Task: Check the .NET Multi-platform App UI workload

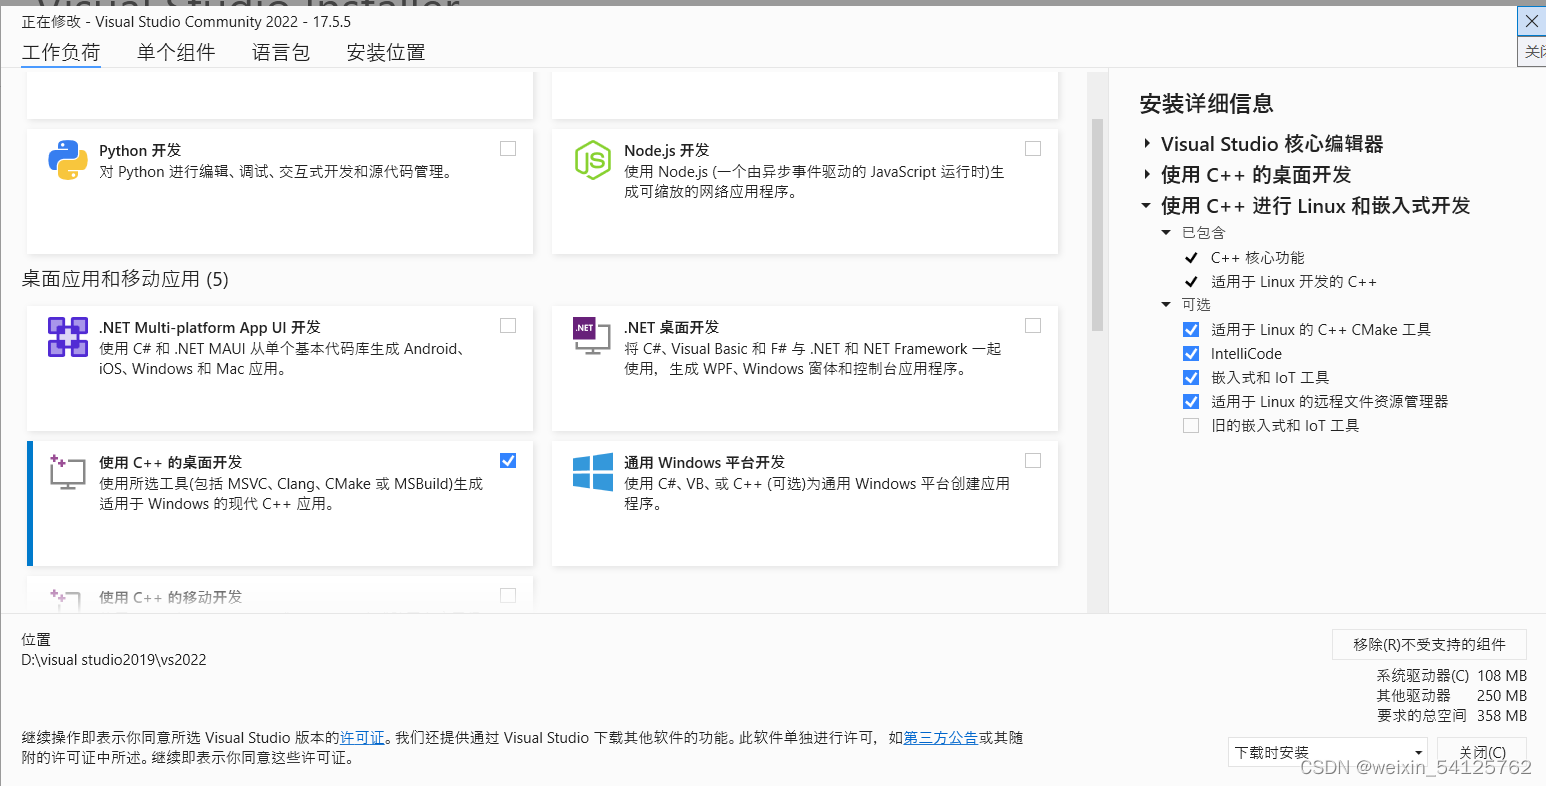Action: coord(508,326)
